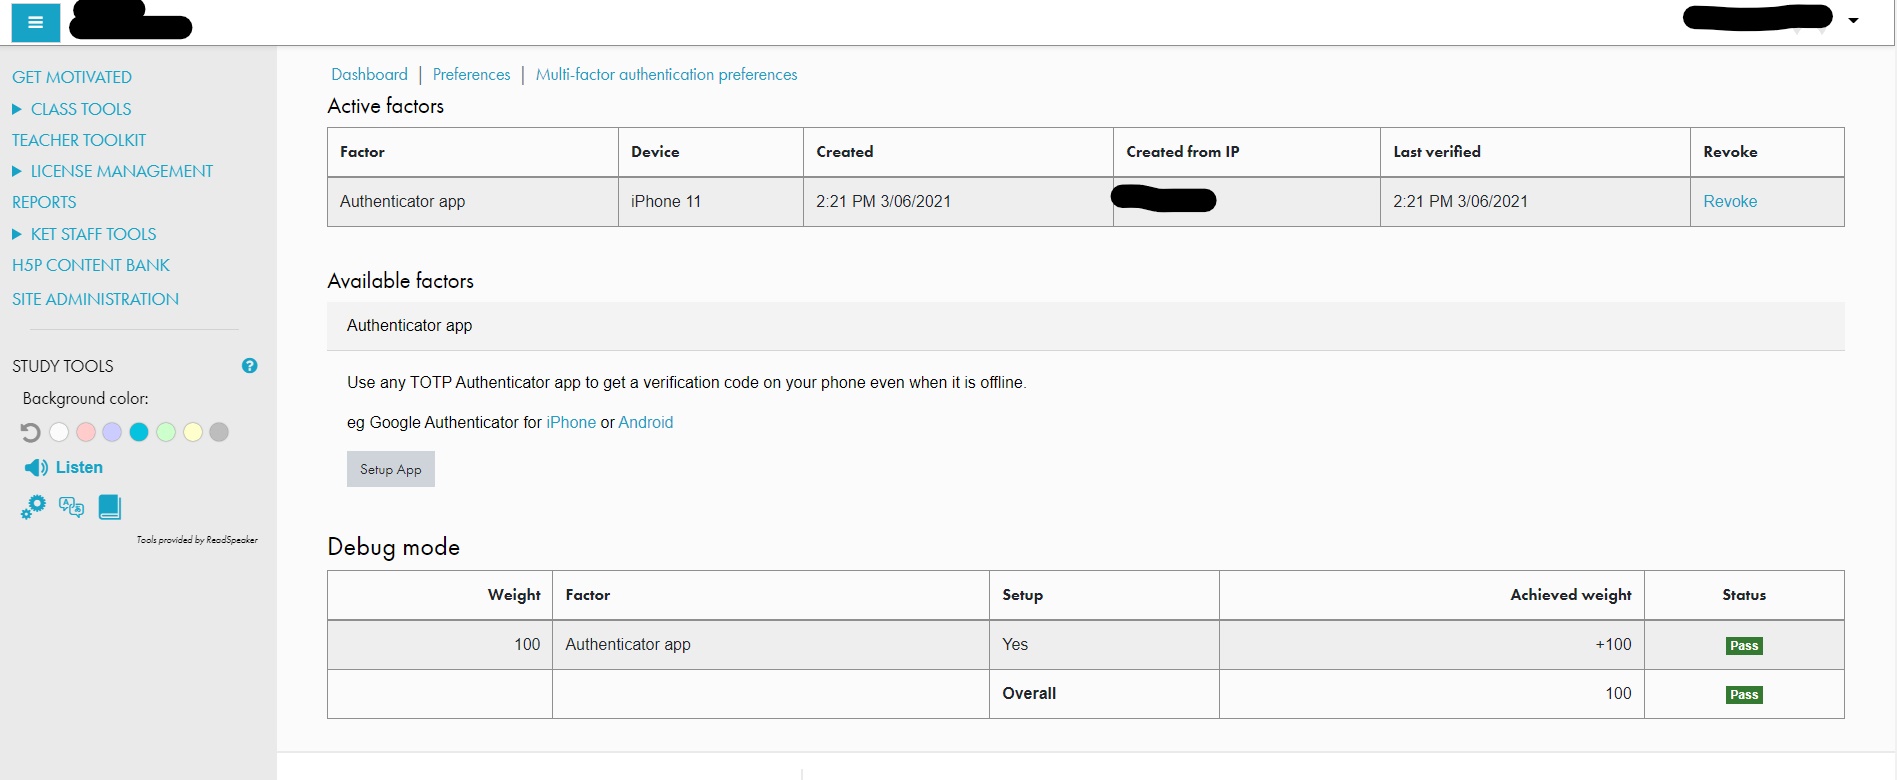Select the gray background color
This screenshot has width=1897, height=780.
pyautogui.click(x=219, y=432)
